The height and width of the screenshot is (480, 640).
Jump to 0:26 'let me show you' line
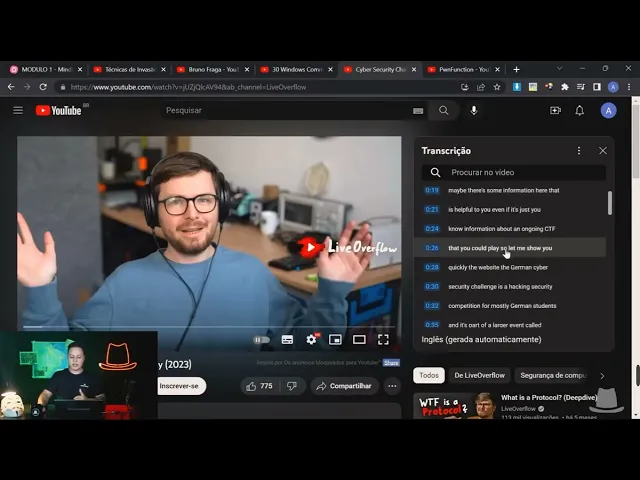point(510,248)
